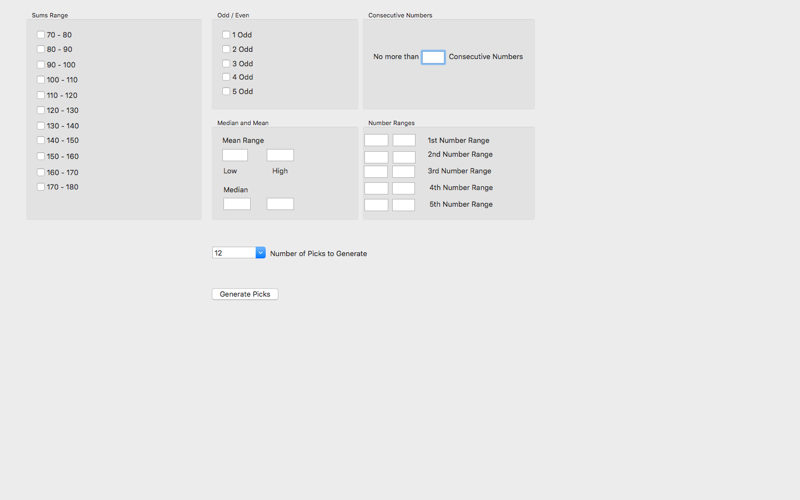Select the 3rd Number Range low field
This screenshot has width=800, height=500.
[x=376, y=171]
